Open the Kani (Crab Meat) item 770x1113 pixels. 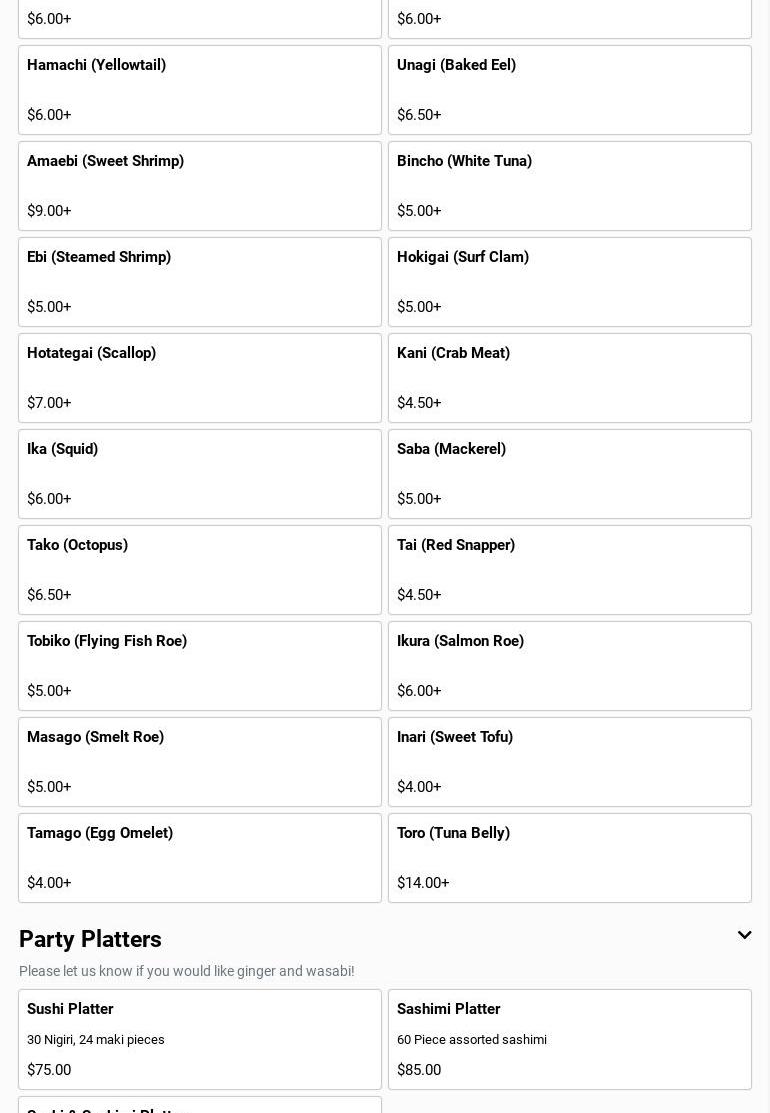click(x=569, y=378)
